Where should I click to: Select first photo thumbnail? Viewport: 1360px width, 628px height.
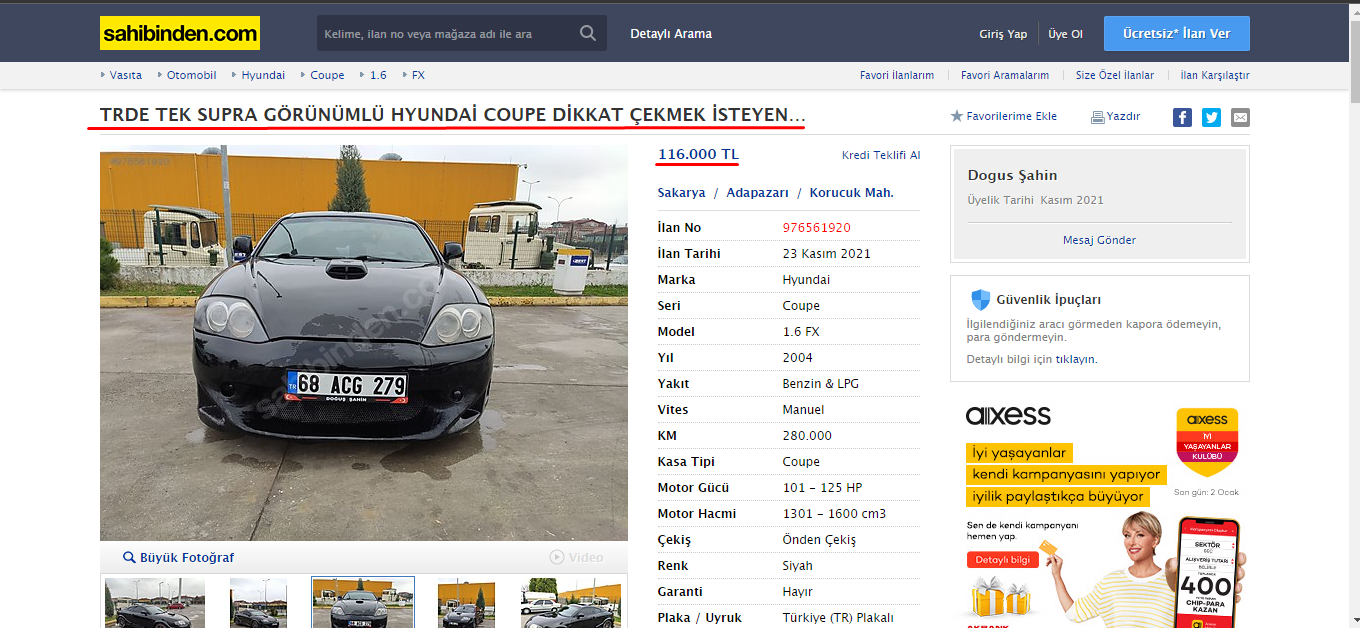155,603
